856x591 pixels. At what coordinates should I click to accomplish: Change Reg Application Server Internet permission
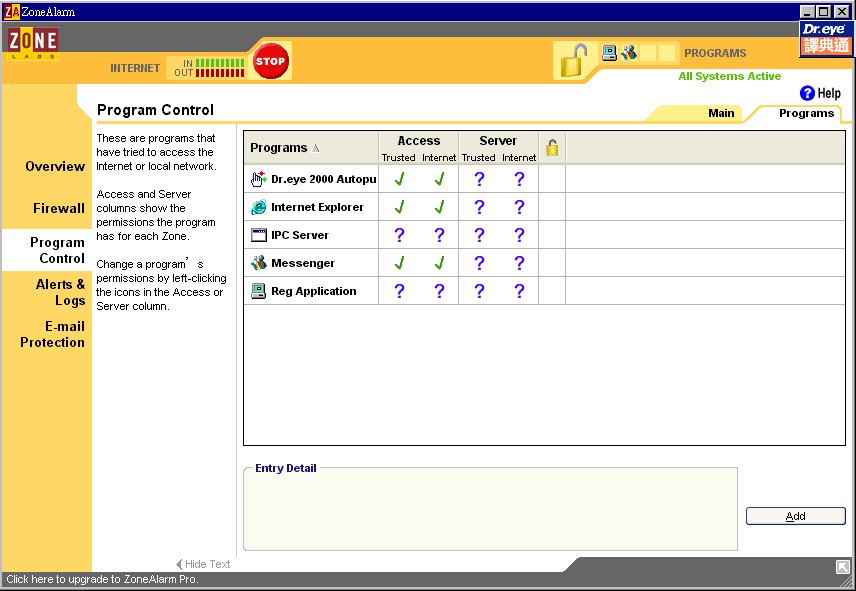pos(519,291)
